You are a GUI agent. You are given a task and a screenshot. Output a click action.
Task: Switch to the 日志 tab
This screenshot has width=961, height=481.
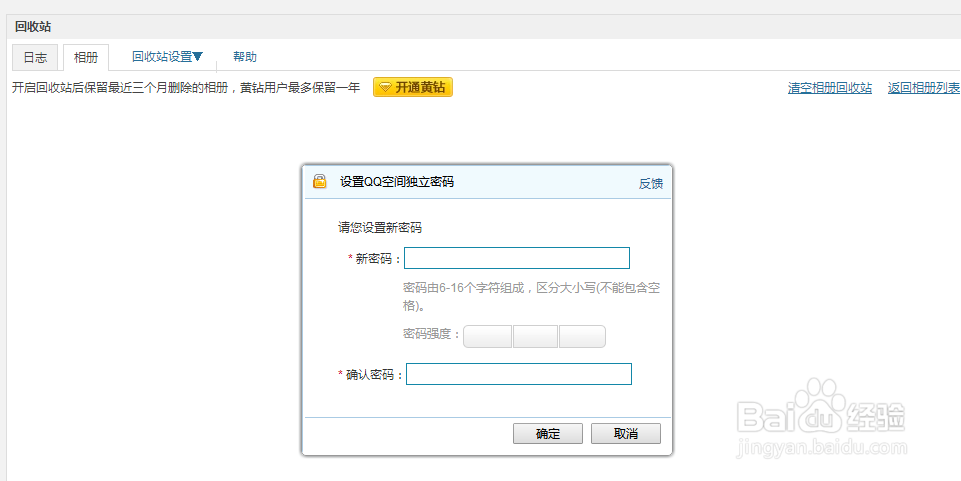pos(35,58)
